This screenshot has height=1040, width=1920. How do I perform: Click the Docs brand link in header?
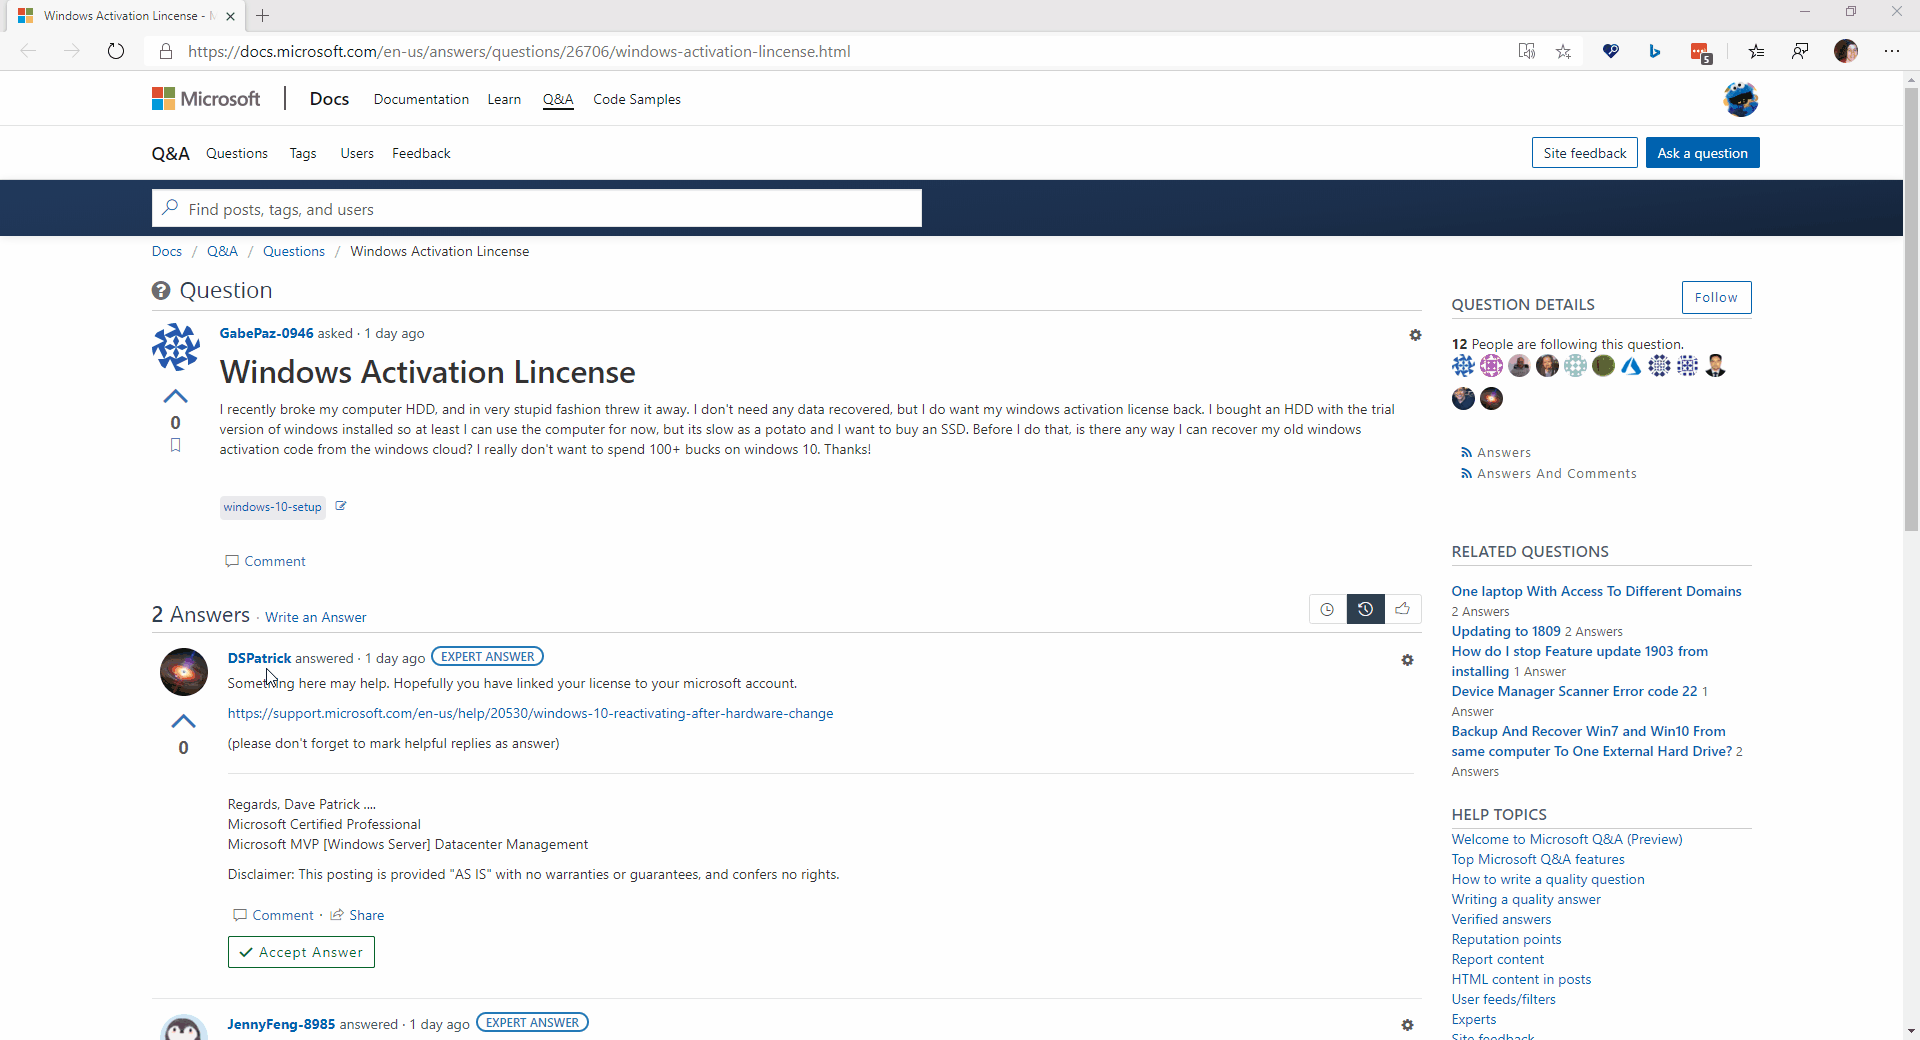tap(329, 99)
